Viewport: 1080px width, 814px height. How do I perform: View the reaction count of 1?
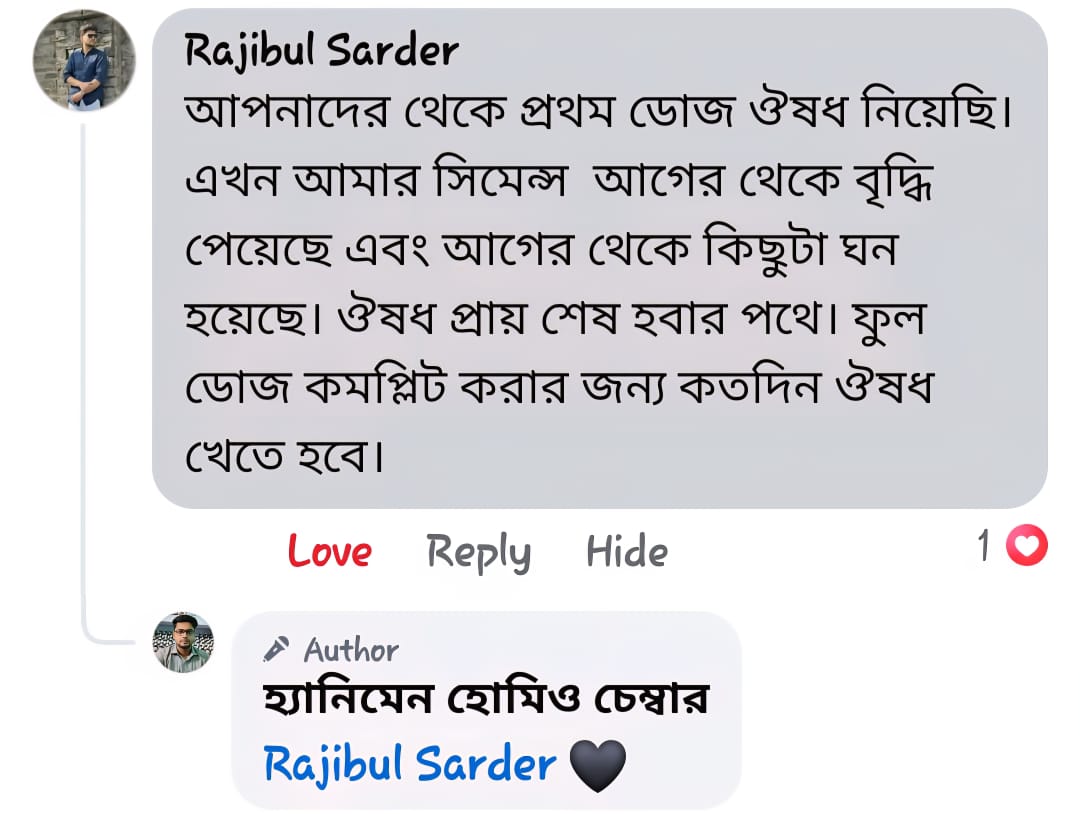[x=984, y=546]
